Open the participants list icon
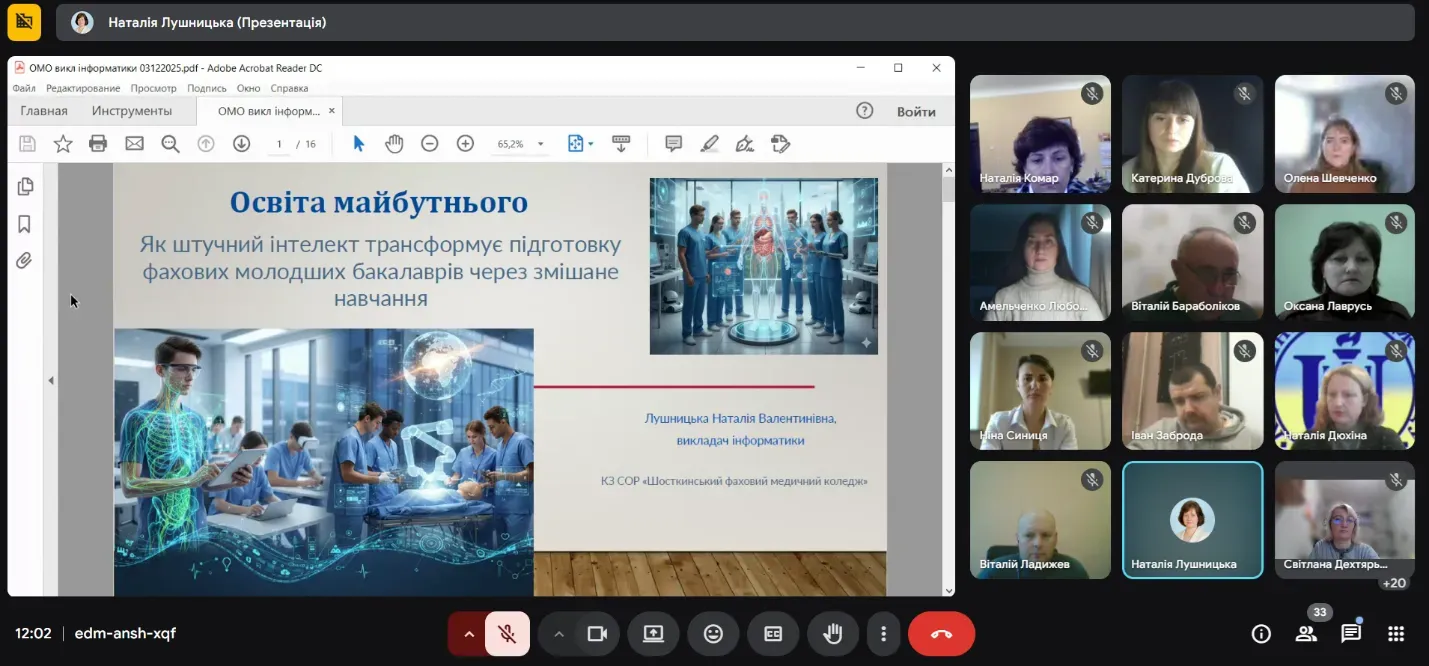This screenshot has width=1429, height=666. (1306, 633)
